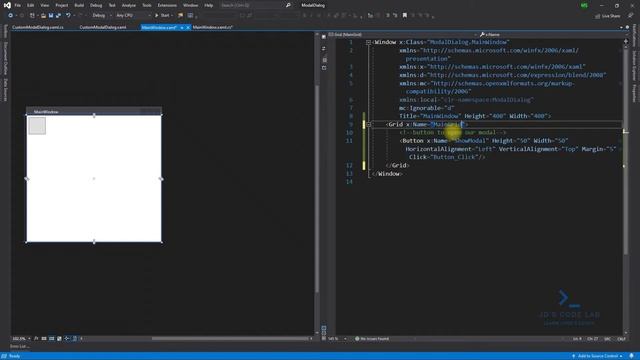The height and width of the screenshot is (360, 640).
Task: Open the Error List panel tab
Action: pos(19,347)
